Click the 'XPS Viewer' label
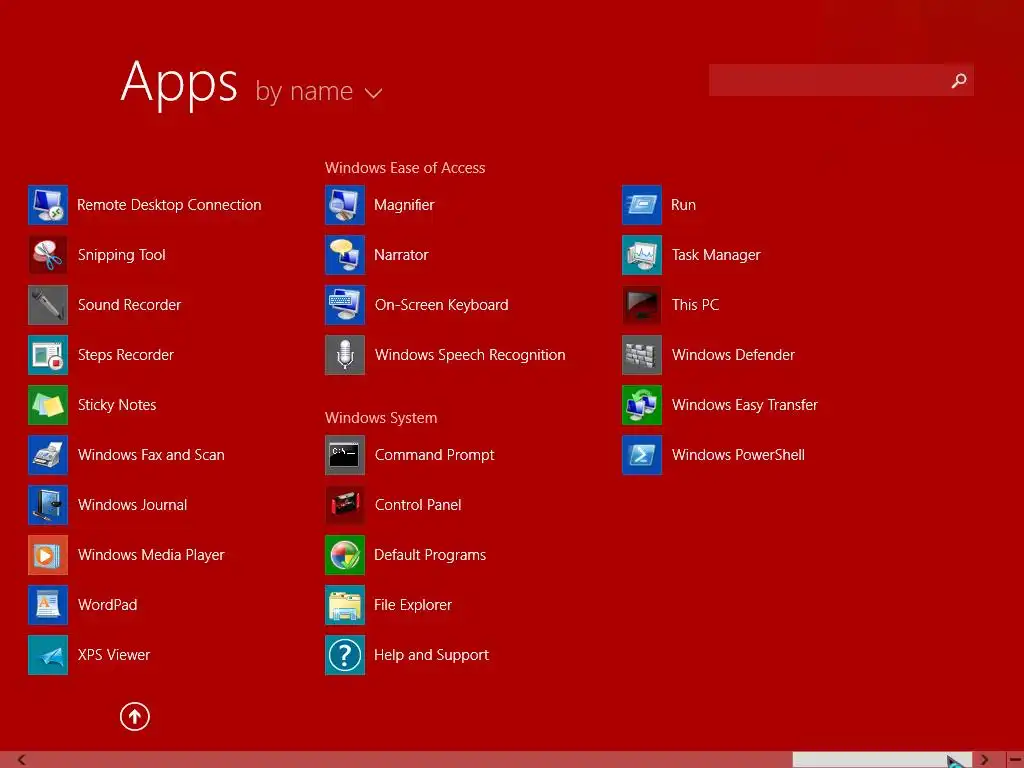1024x768 pixels. (114, 655)
